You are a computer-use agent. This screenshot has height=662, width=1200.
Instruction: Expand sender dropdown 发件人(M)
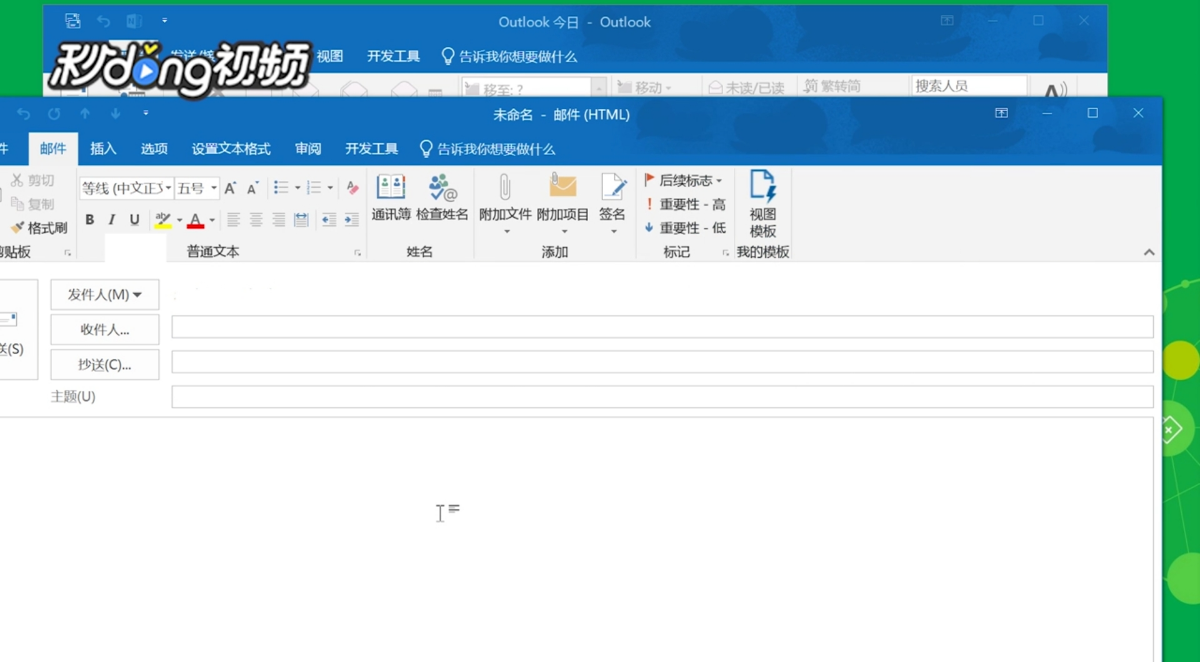coord(105,295)
